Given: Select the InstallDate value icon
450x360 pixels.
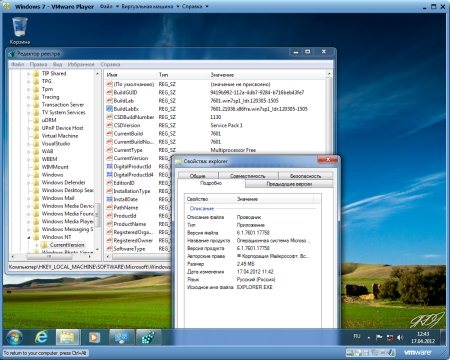Looking at the screenshot, I should [x=109, y=199].
